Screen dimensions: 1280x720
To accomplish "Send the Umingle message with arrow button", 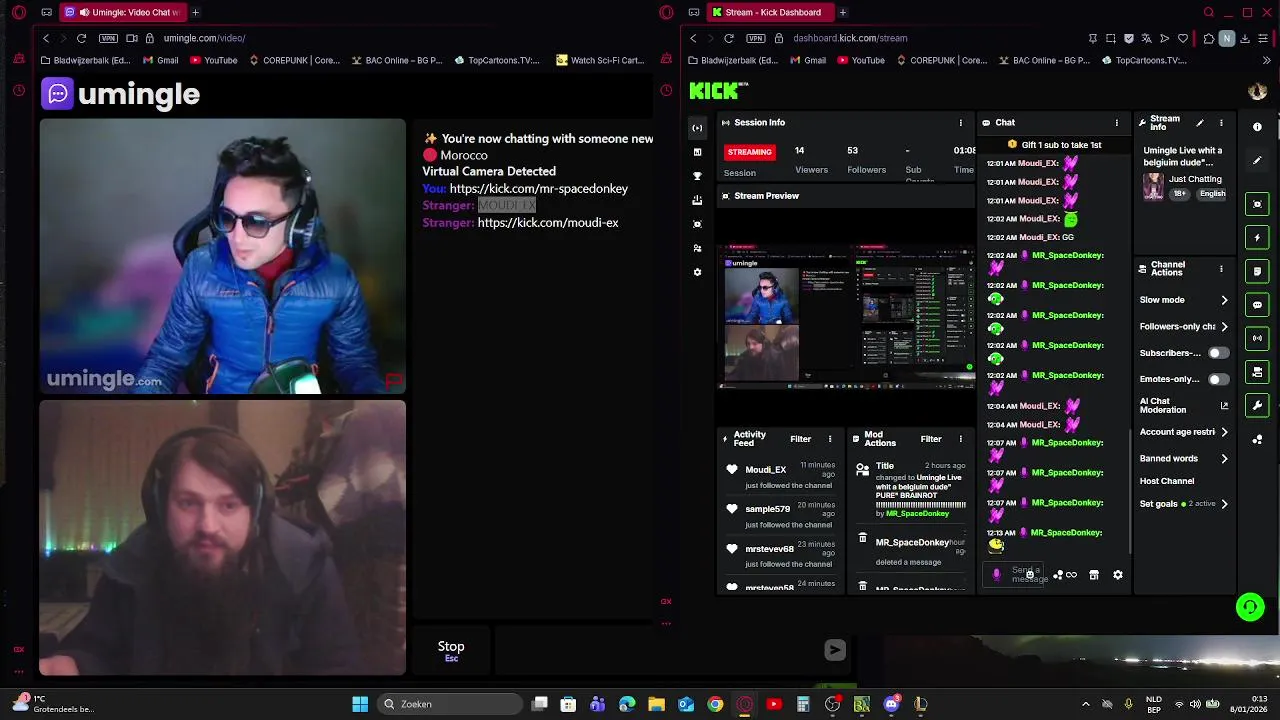I will [x=835, y=650].
